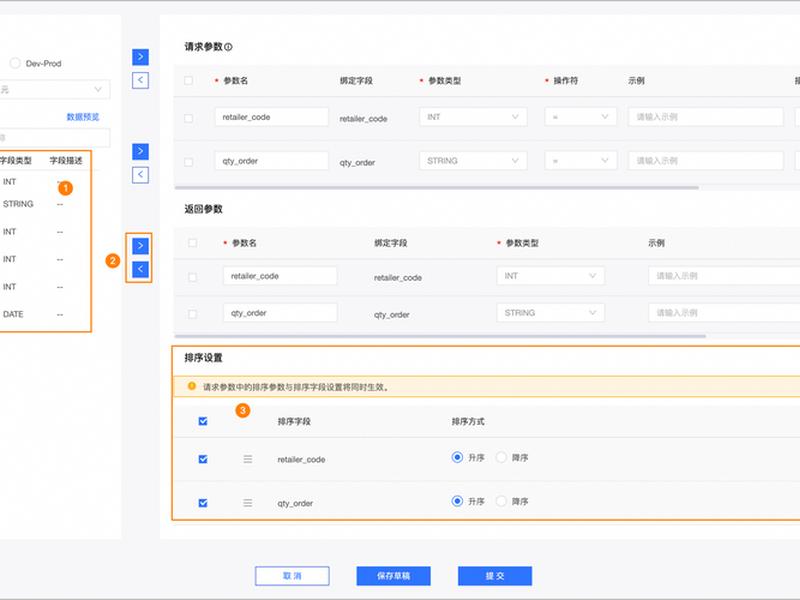The height and width of the screenshot is (600, 800).
Task: Click the 提交 submit button
Action: (495, 576)
